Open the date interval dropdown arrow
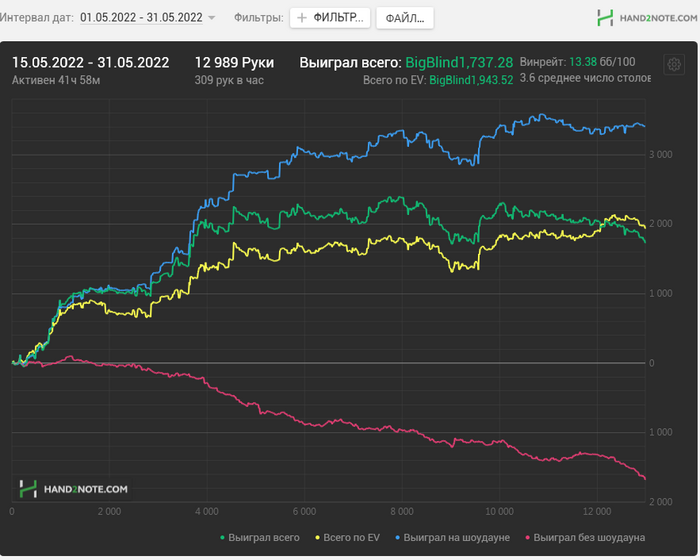The height and width of the screenshot is (560, 700). tap(212, 18)
